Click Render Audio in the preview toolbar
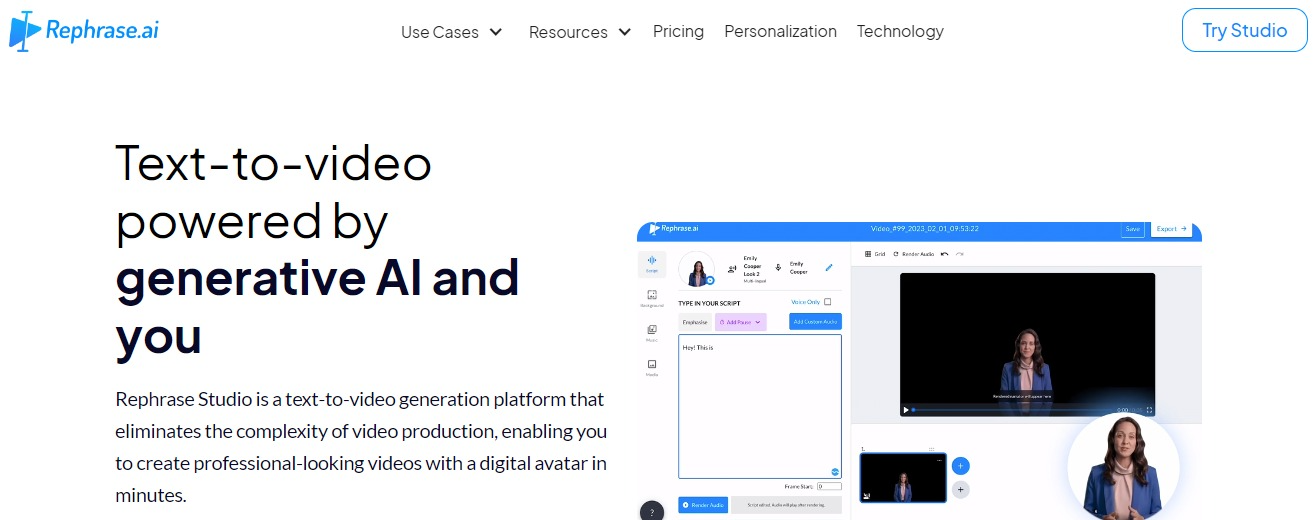1315x520 pixels. coord(913,254)
